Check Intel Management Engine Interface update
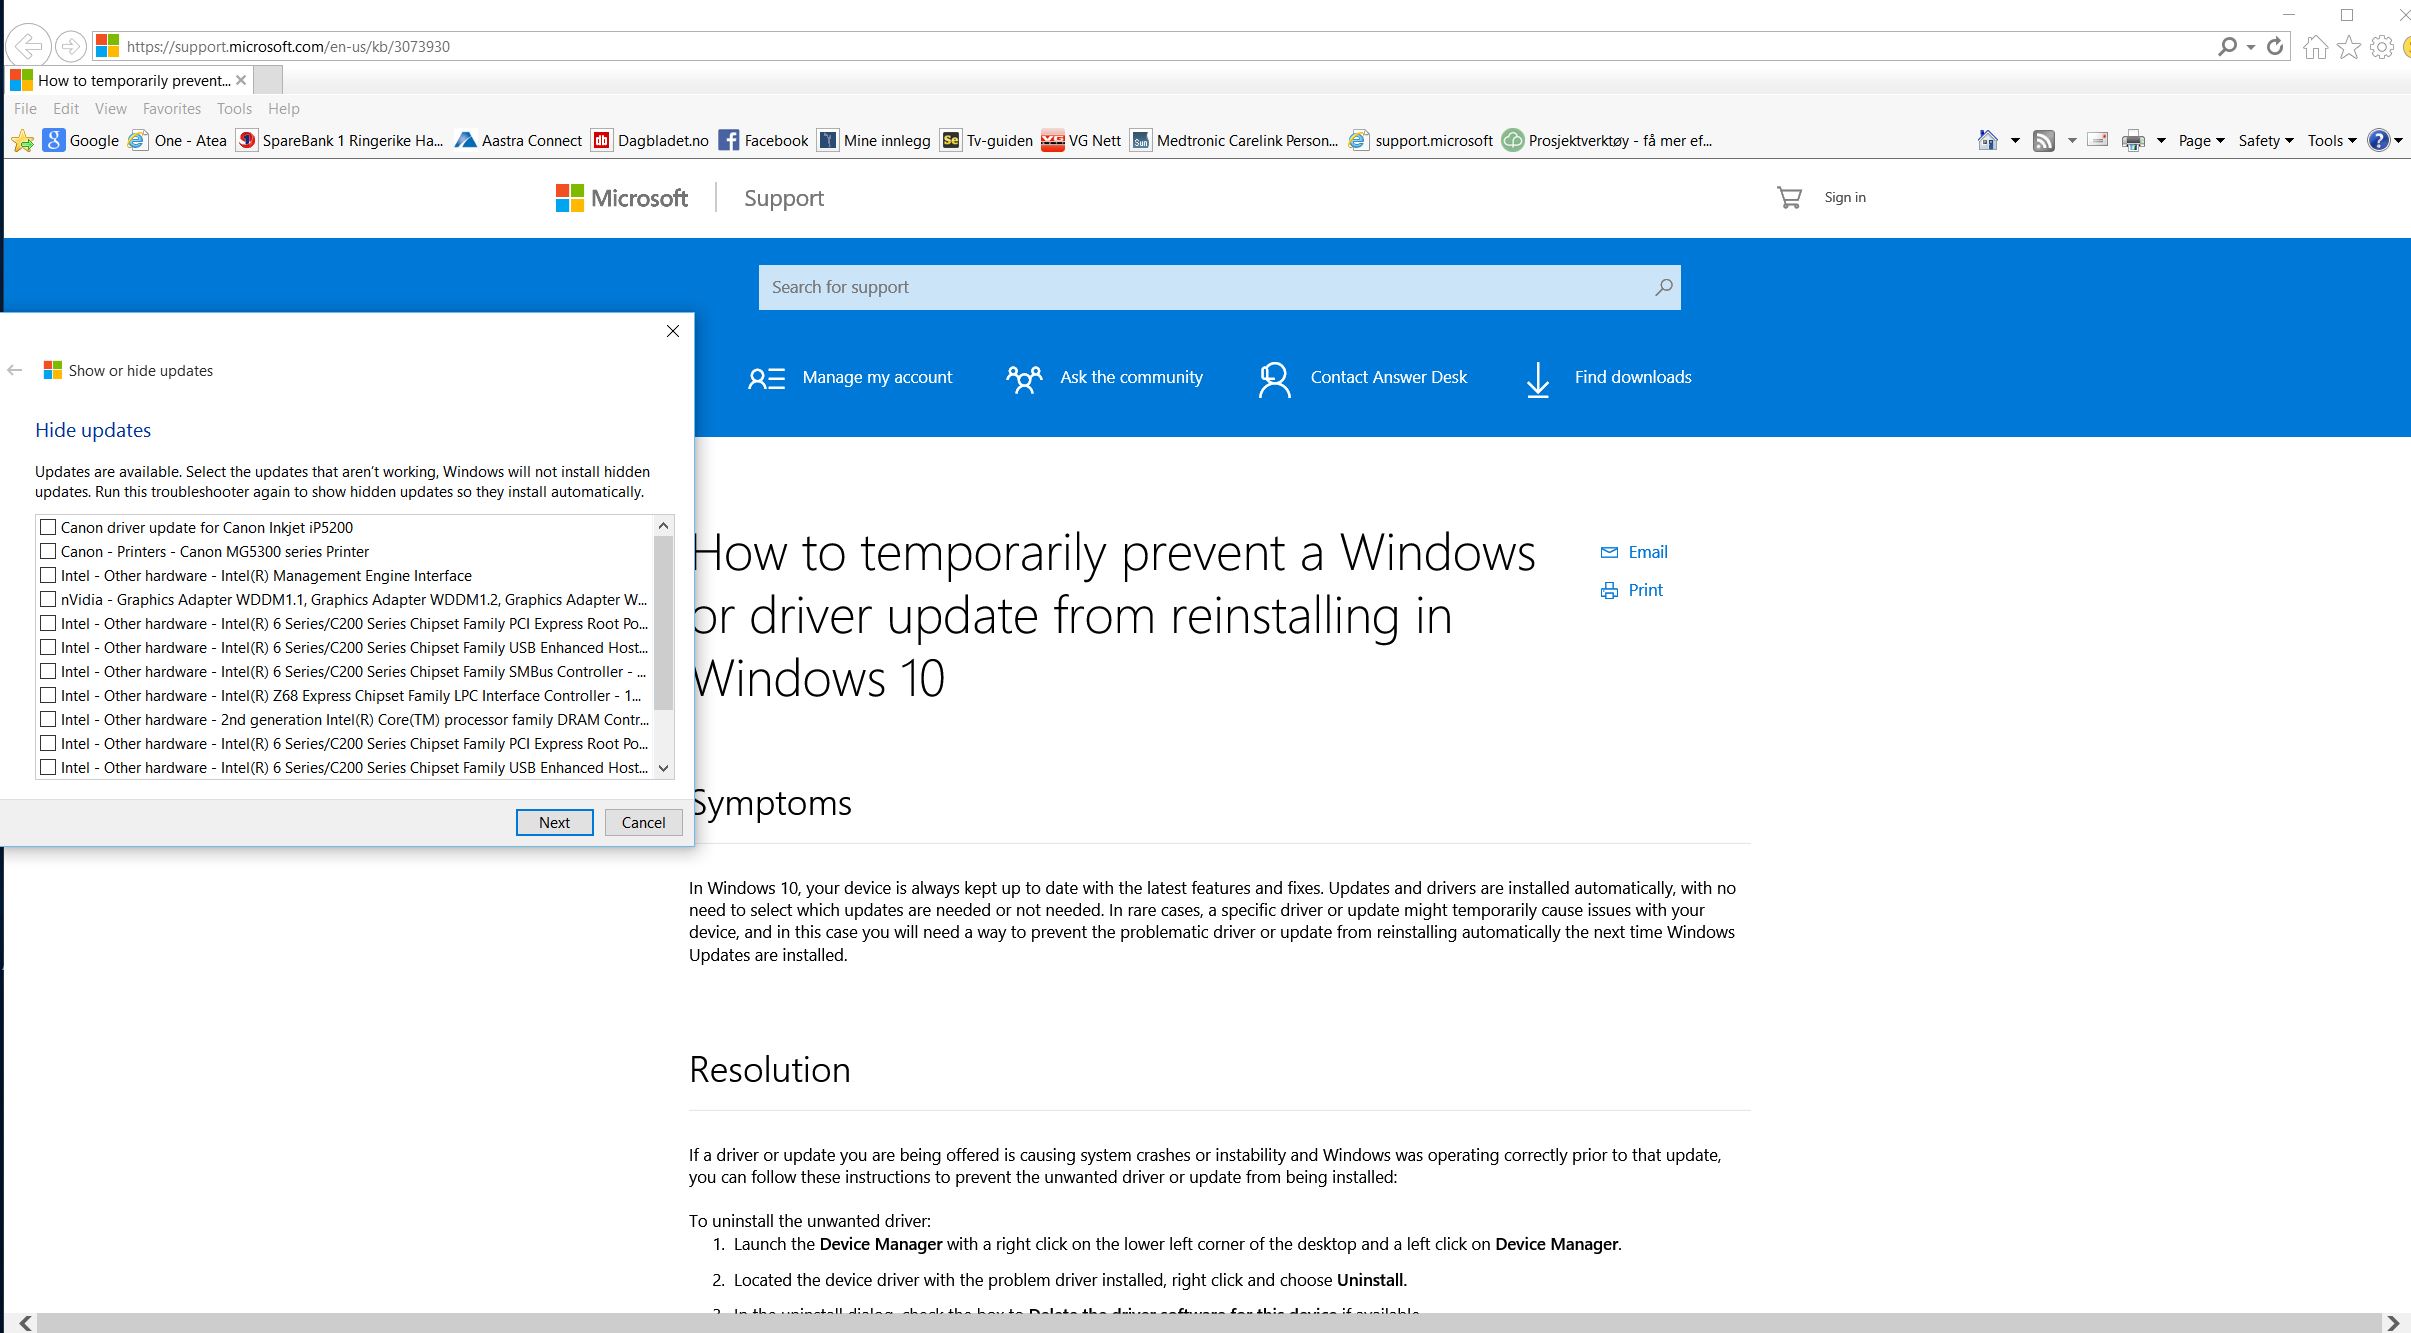 click(x=48, y=575)
